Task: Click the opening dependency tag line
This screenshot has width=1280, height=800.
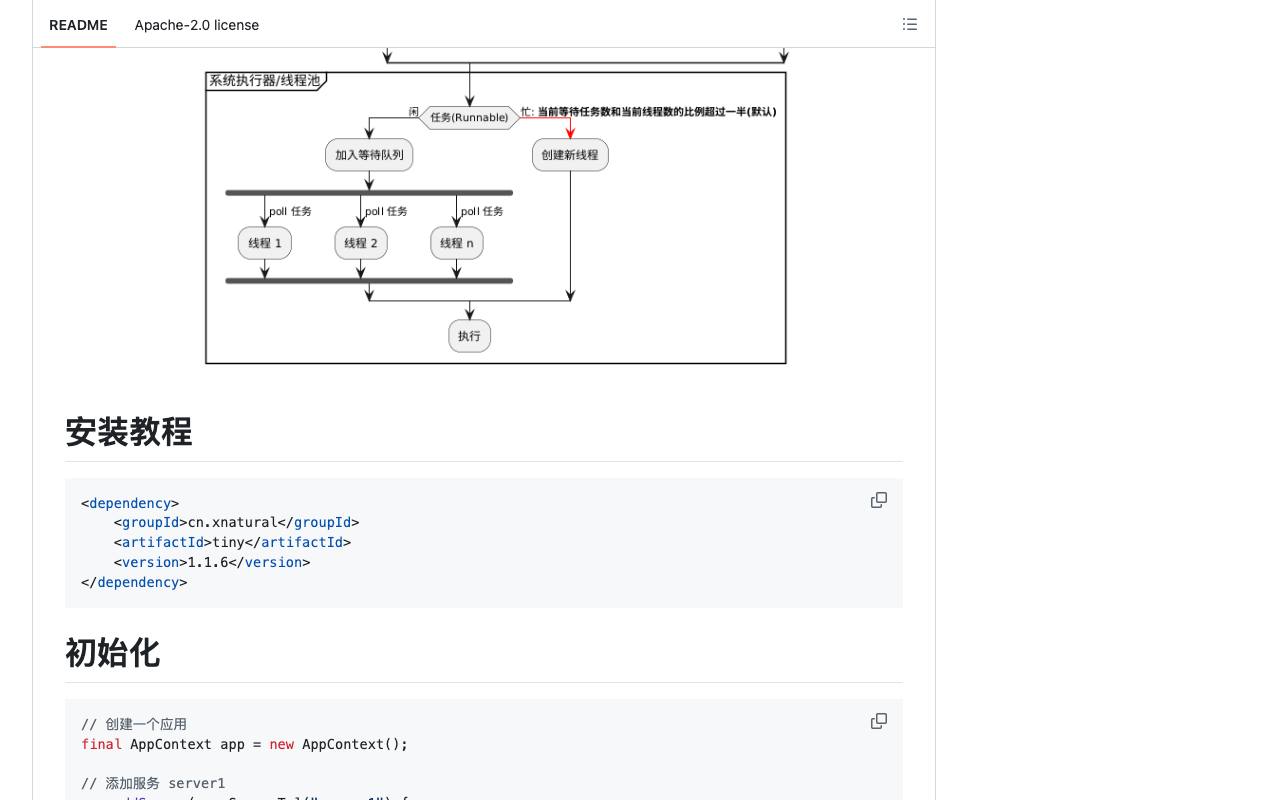Action: coord(130,503)
